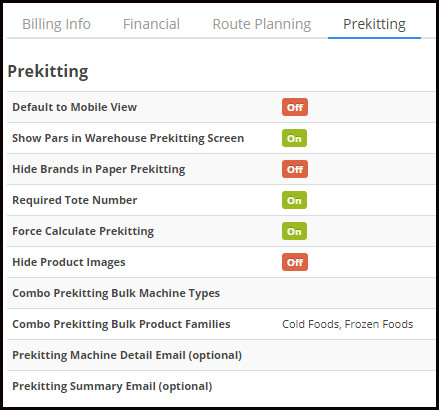Toggle Default to Mobile View switch
This screenshot has height=410, width=439.
pos(295,107)
